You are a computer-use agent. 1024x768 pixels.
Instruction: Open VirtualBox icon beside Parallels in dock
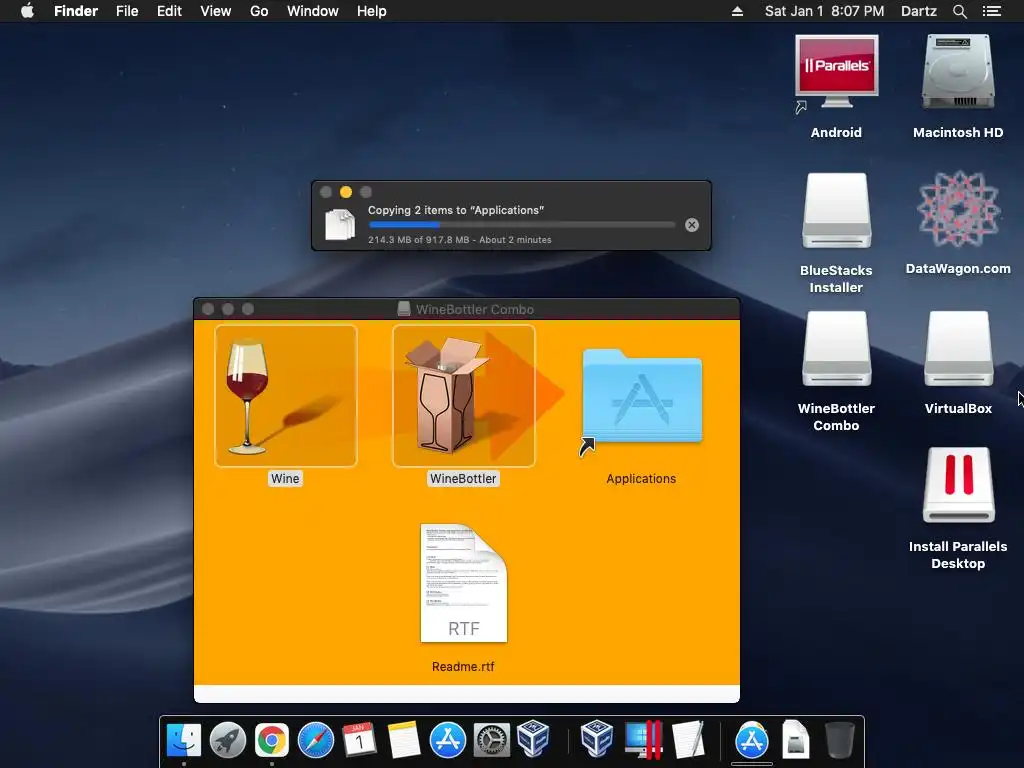tap(596, 738)
